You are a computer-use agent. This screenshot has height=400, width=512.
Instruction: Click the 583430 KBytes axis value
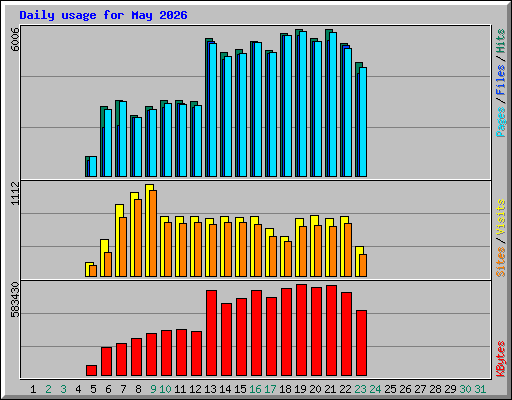pos(15,300)
